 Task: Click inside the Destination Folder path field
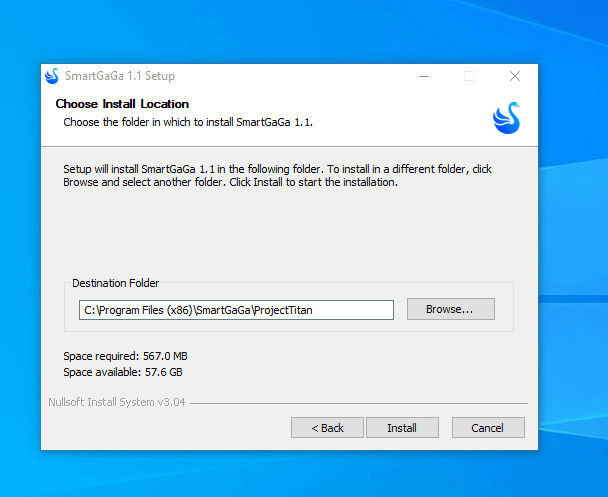click(236, 310)
